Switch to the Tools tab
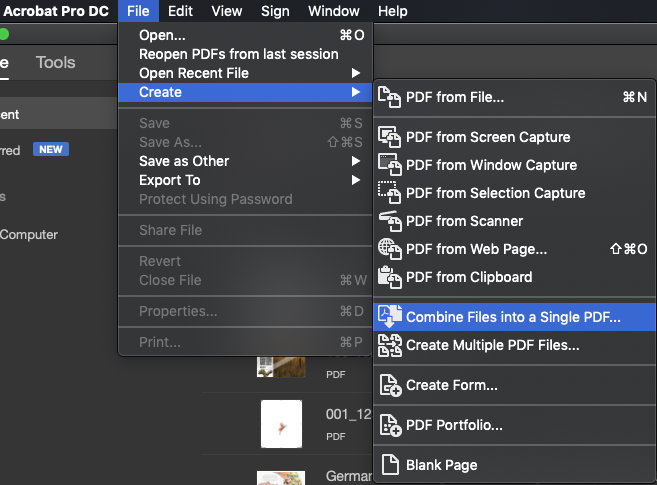The image size is (657, 485). pyautogui.click(x=55, y=62)
